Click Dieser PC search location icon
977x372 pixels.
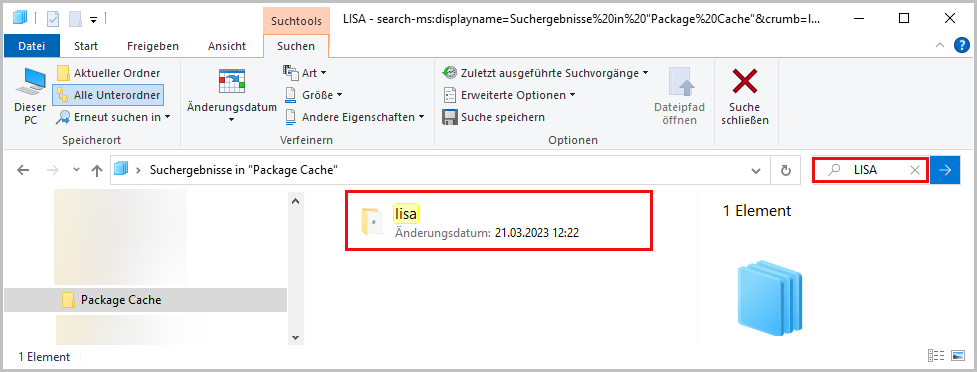pos(31,96)
